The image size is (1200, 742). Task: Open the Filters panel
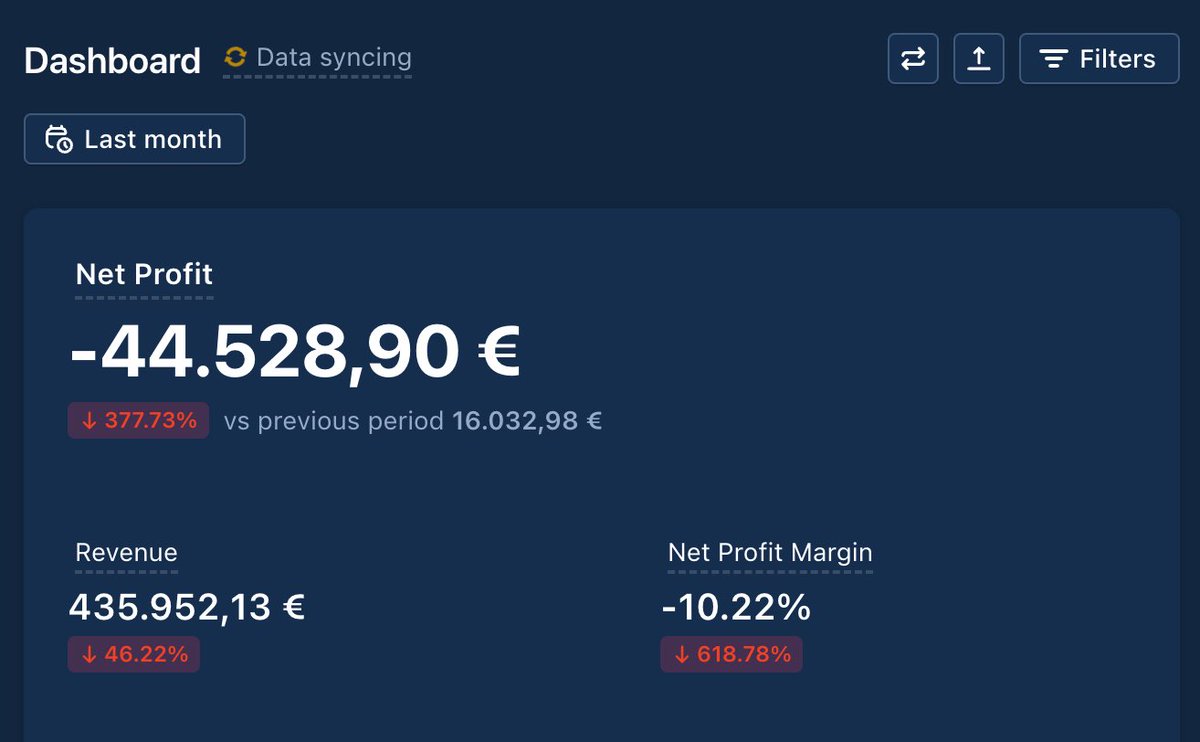[x=1099, y=59]
